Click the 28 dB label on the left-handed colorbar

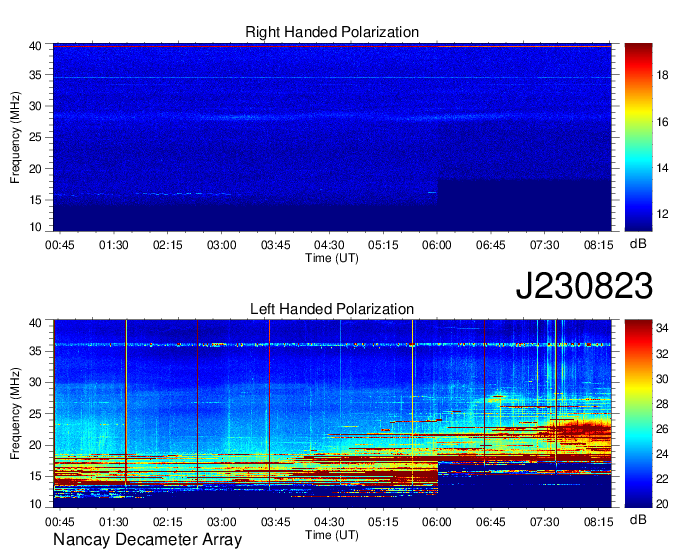[662, 405]
